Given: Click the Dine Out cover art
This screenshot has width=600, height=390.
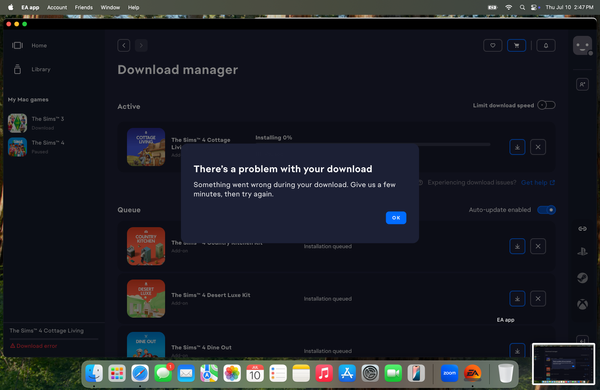Looking at the screenshot, I should (146, 344).
